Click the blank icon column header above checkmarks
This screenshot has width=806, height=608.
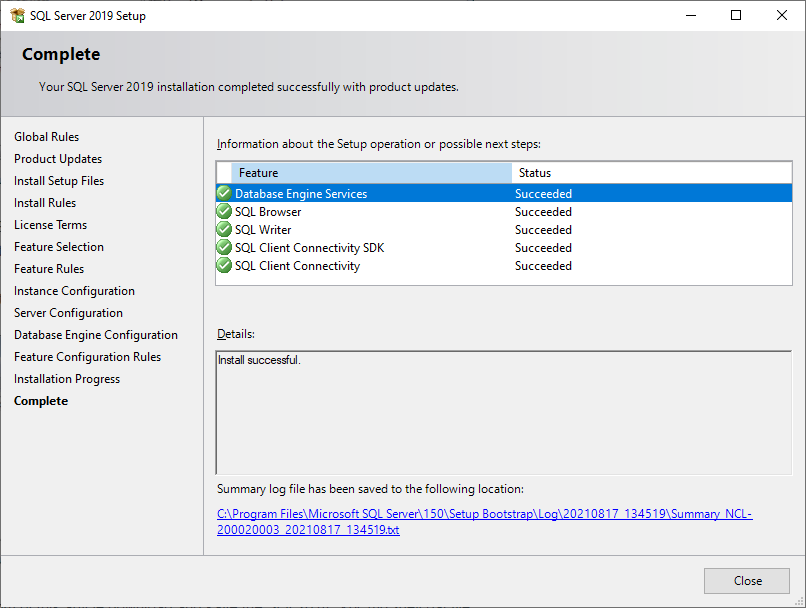224,172
